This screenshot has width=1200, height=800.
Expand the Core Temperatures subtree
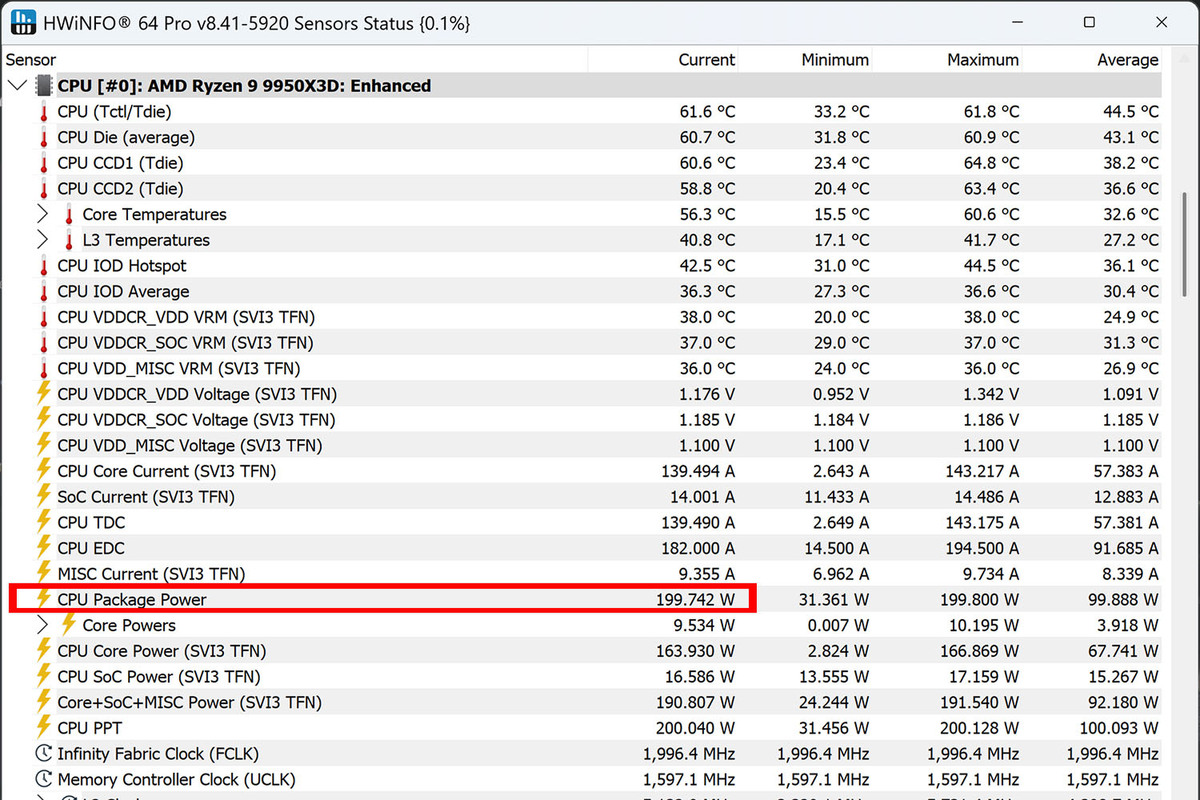pos(42,215)
